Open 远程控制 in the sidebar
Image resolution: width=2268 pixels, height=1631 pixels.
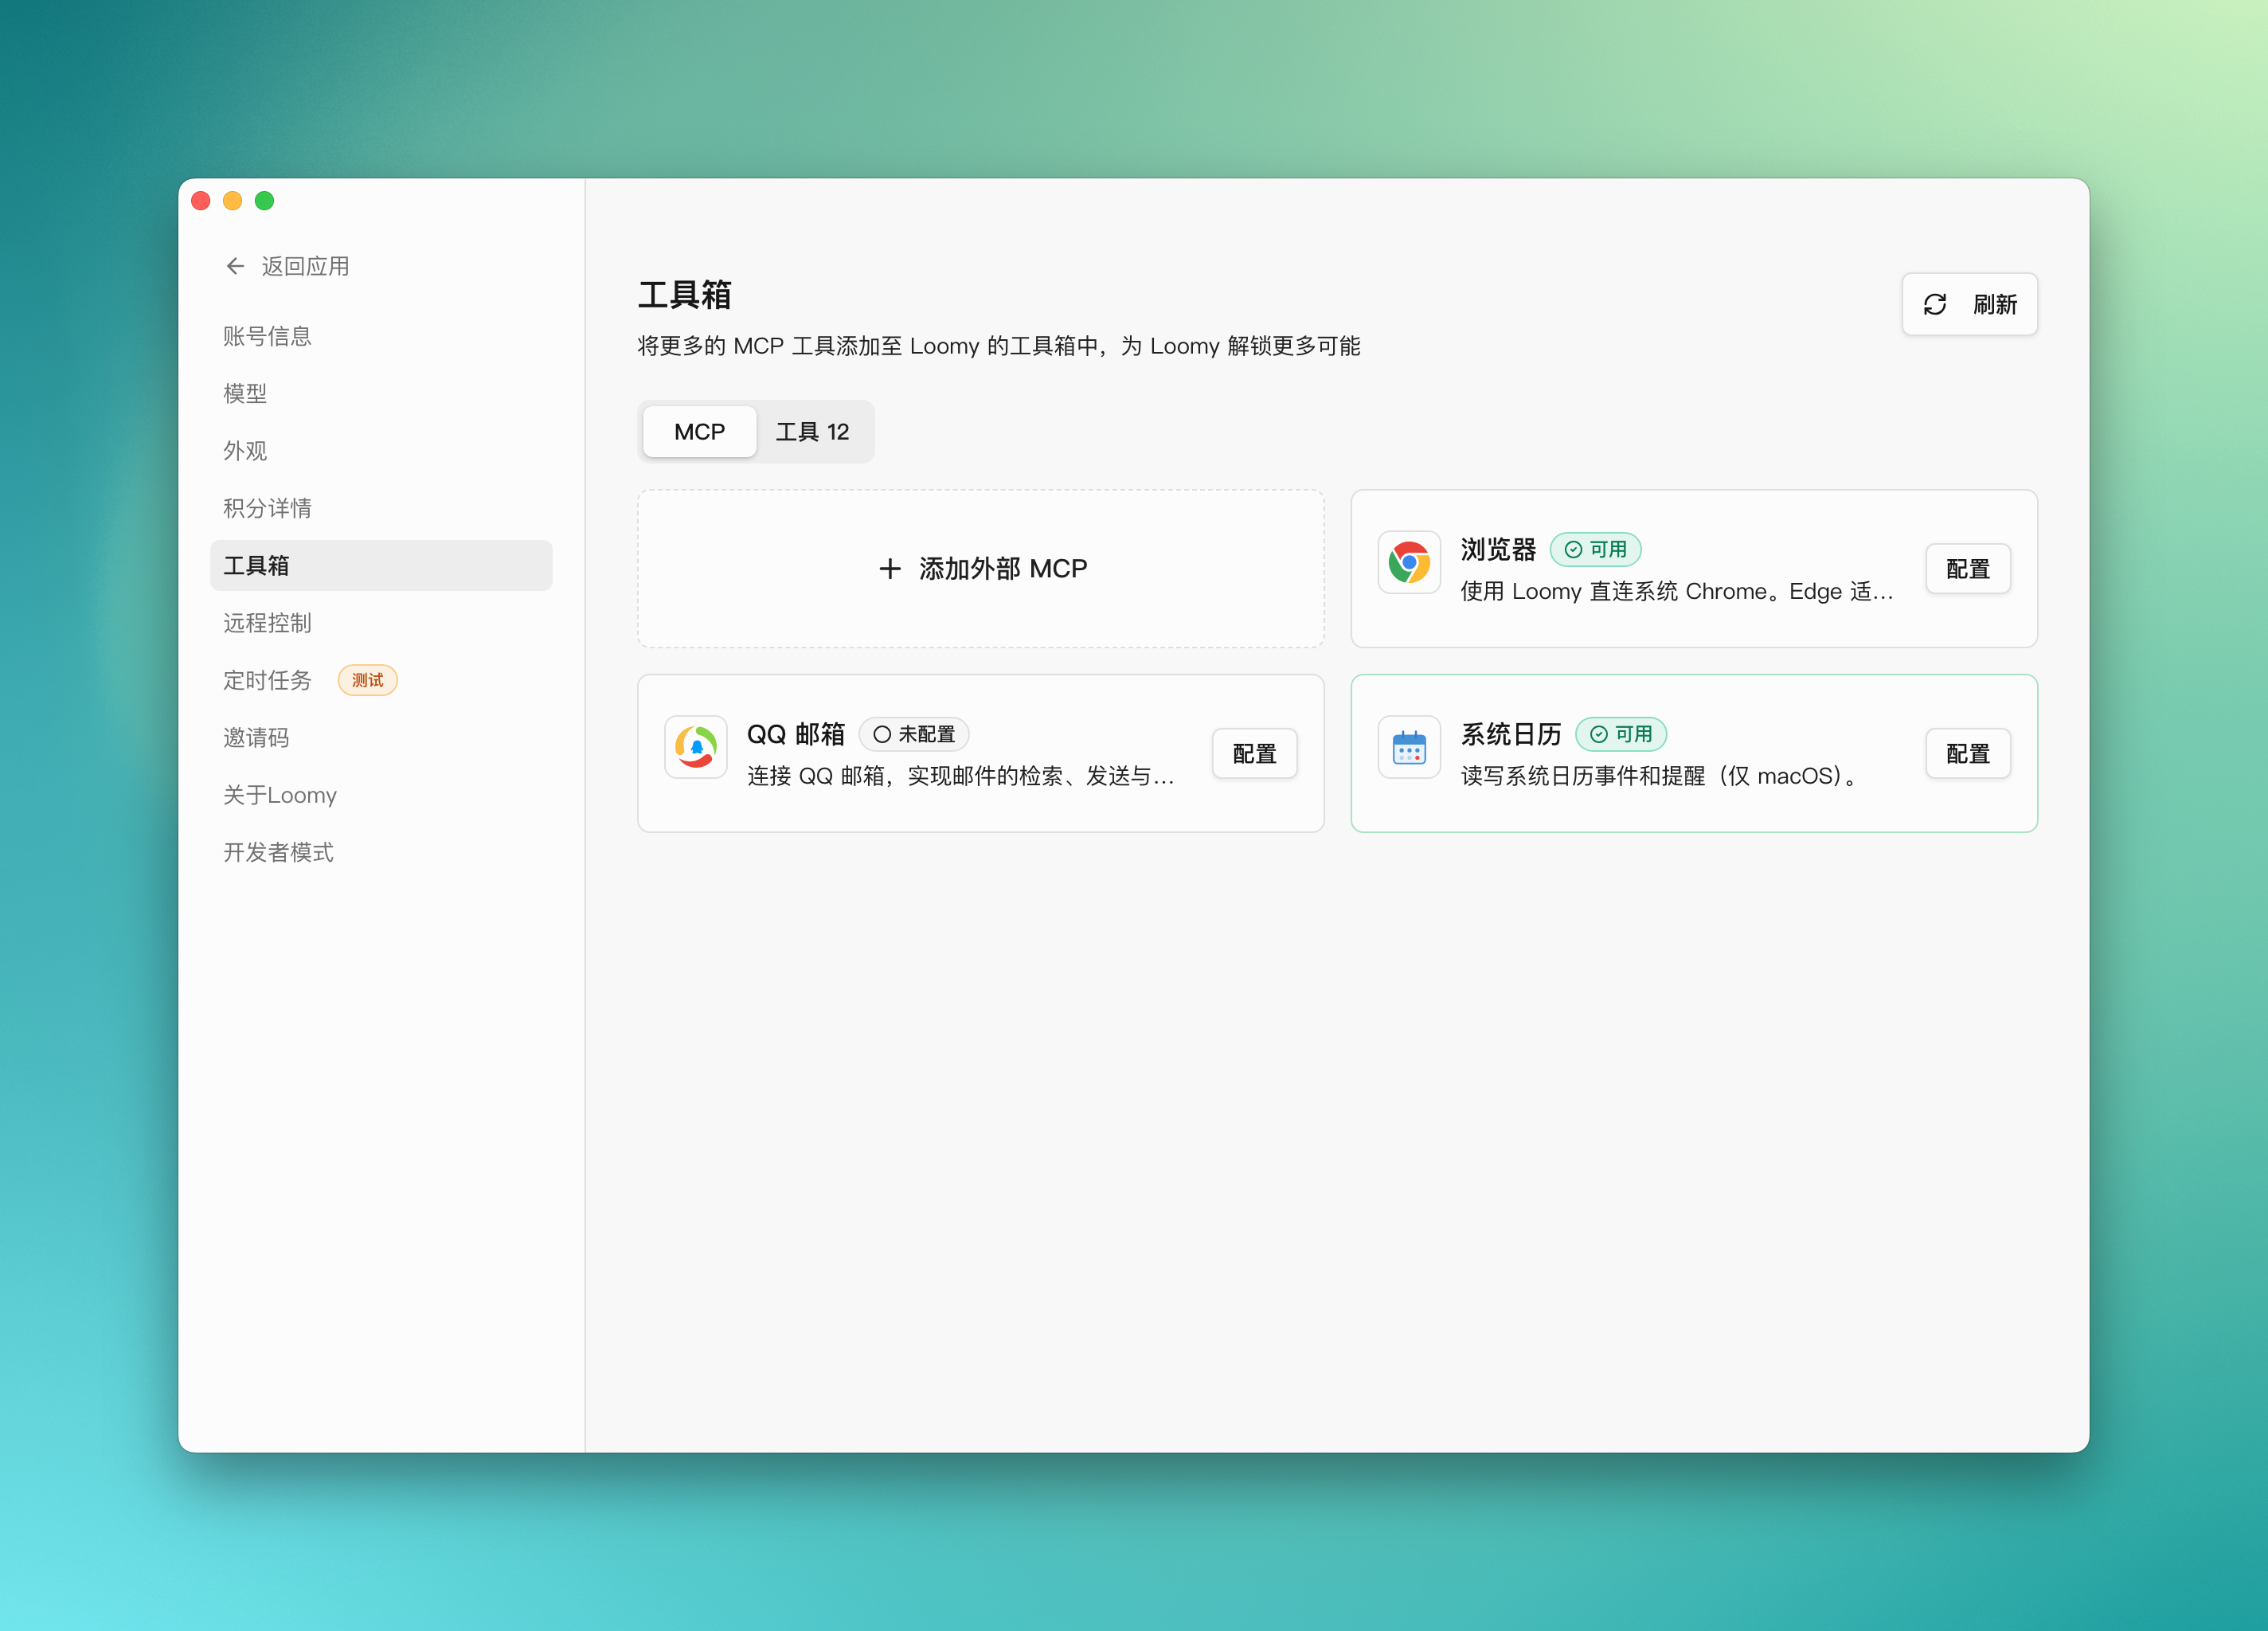(x=266, y=622)
